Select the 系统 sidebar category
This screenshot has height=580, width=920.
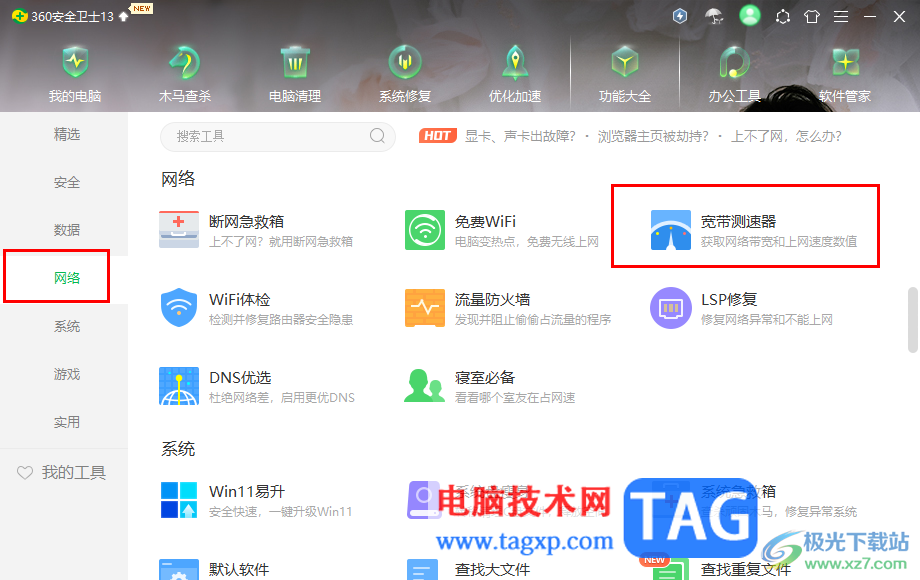[x=67, y=326]
